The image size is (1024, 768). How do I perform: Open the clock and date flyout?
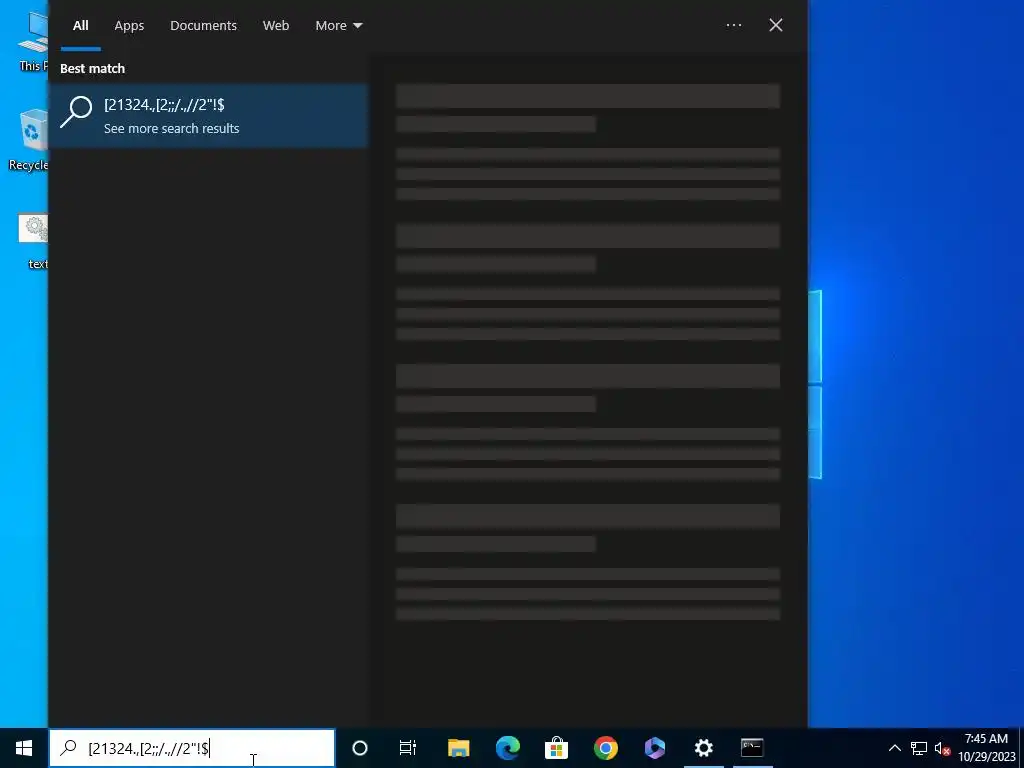tap(987, 748)
